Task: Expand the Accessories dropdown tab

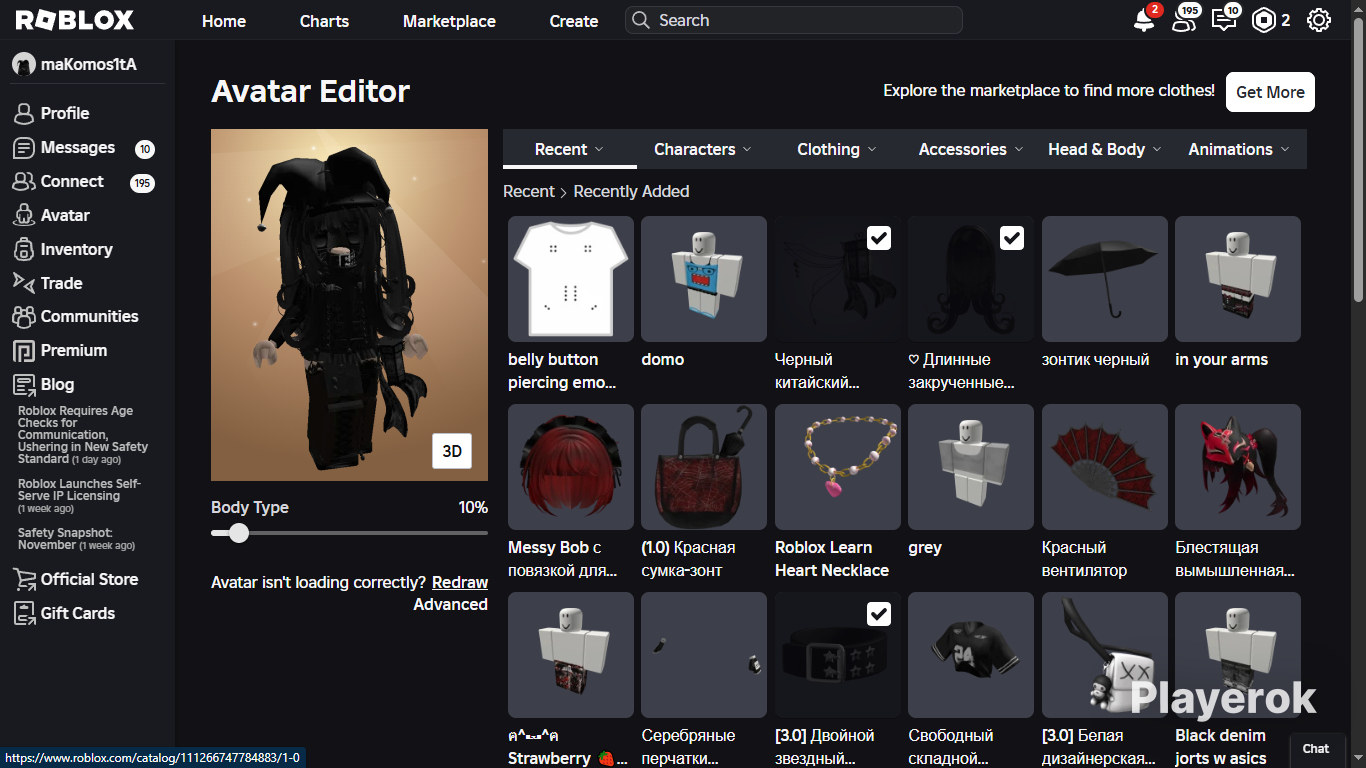Action: pos(971,149)
